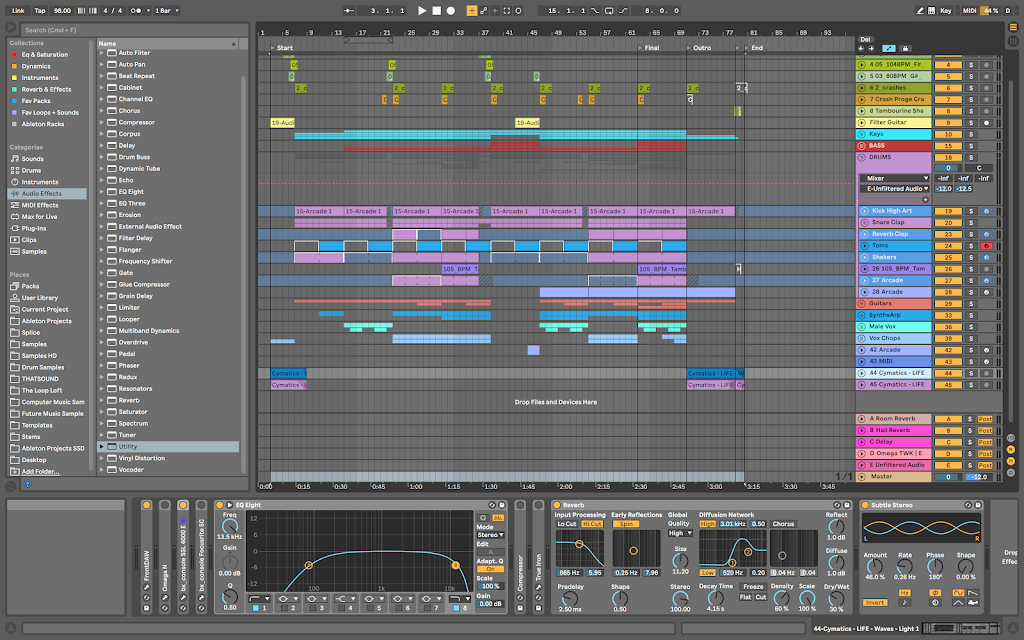Save the Subtle Stereo preset with the disk icon
Screen dimensions: 1024x640
[x=978, y=505]
